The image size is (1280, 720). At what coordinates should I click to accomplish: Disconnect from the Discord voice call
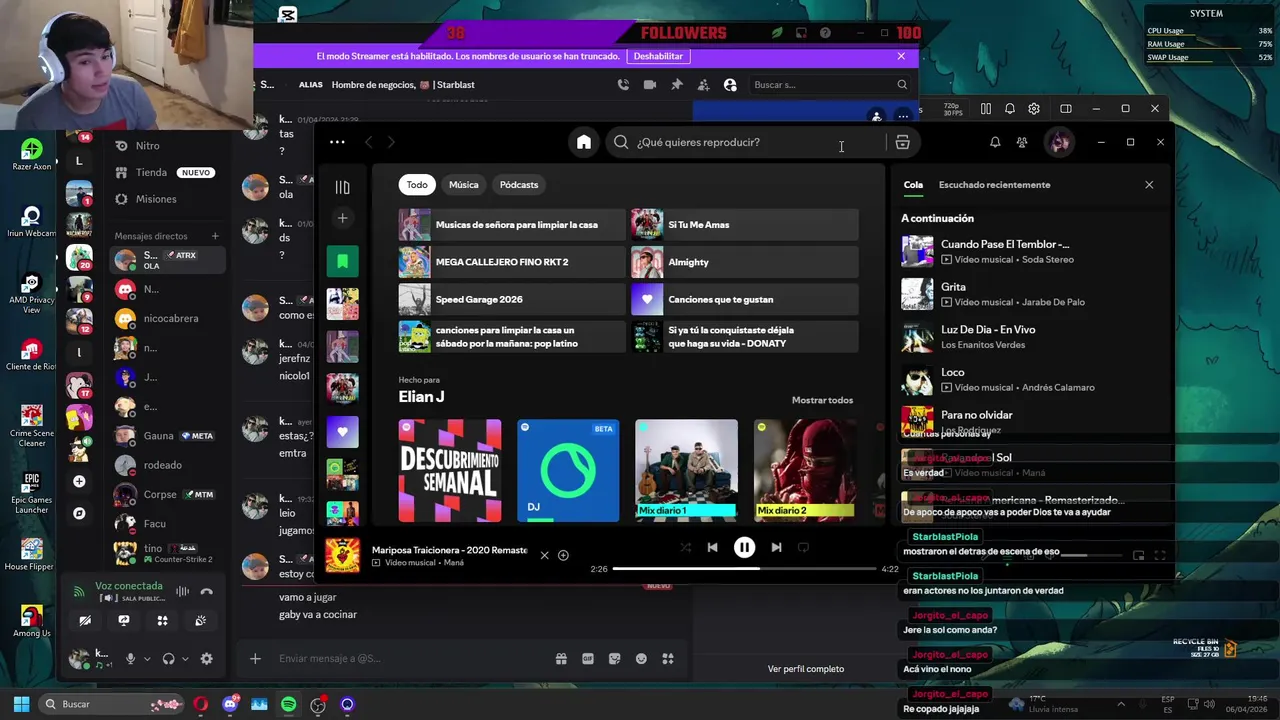coord(206,591)
